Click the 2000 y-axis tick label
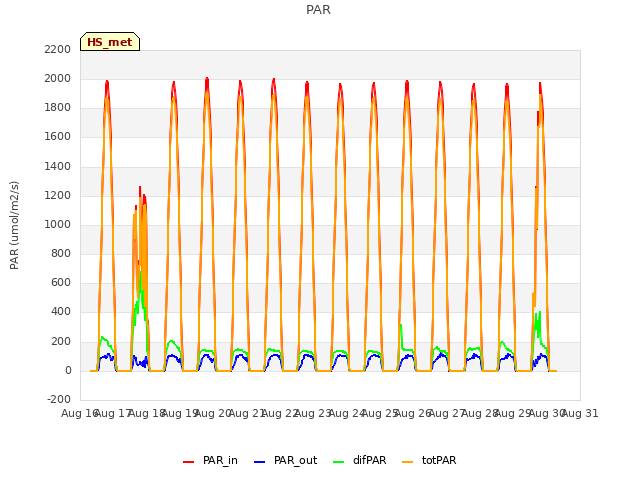This screenshot has width=640, height=480. tap(58, 78)
